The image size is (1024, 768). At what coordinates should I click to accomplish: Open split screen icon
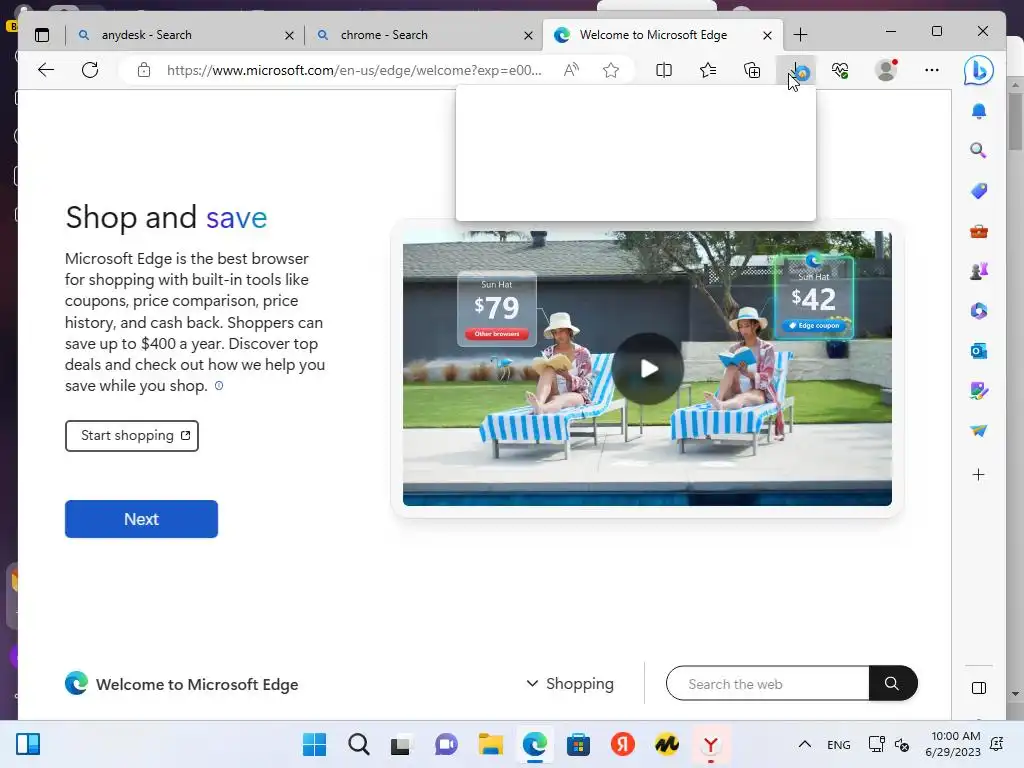(x=664, y=70)
